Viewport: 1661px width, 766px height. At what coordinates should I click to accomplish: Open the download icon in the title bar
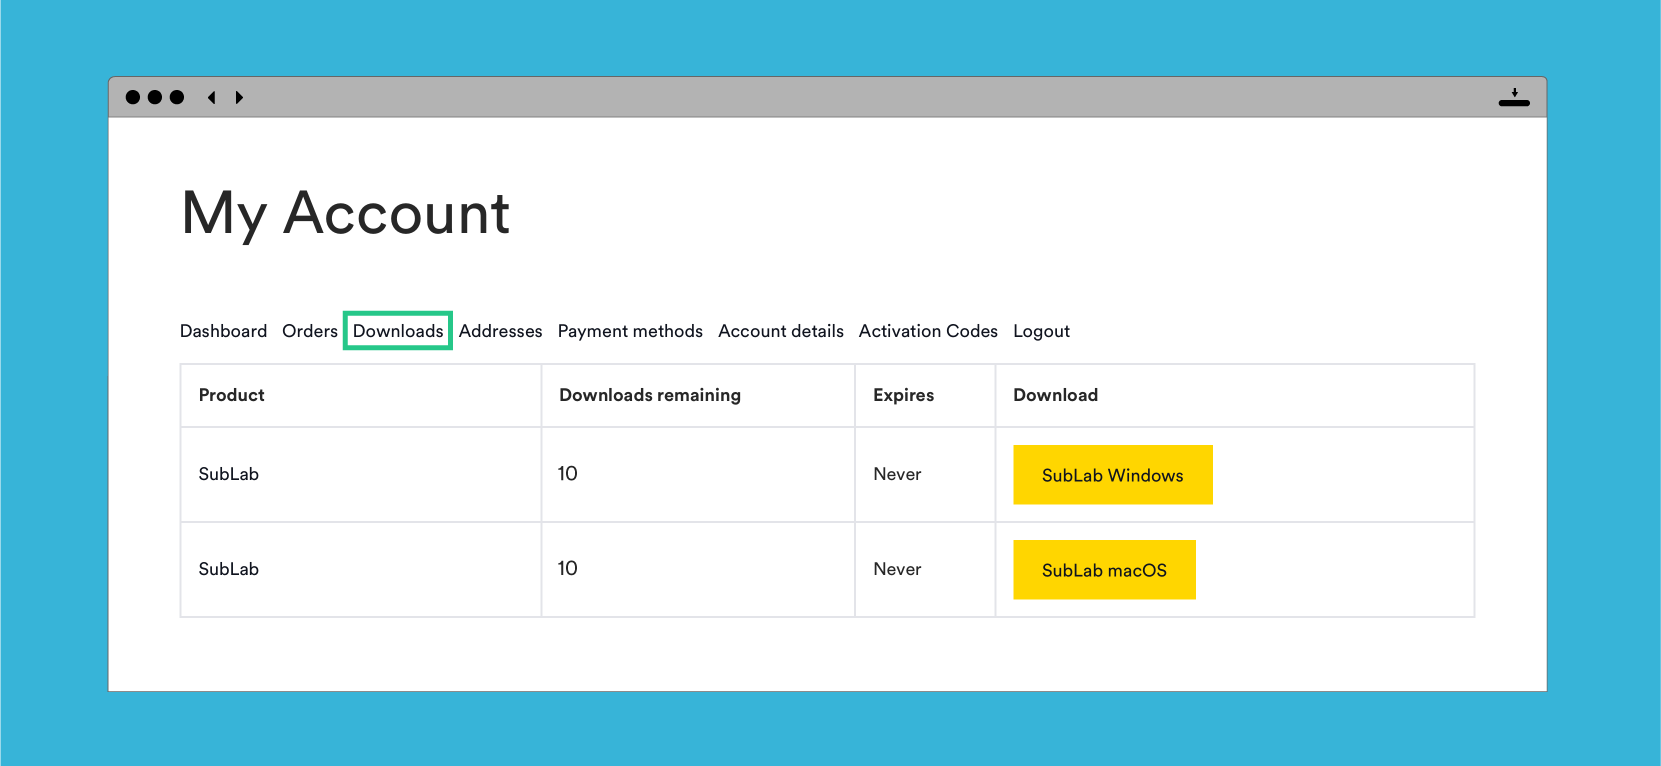point(1514,97)
